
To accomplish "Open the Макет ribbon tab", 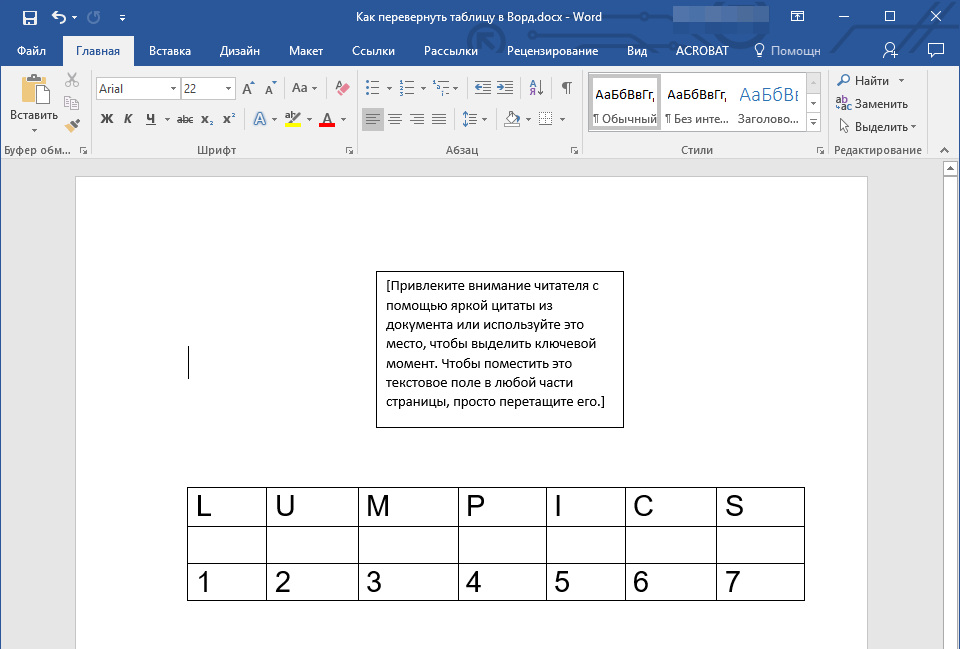I will [306, 50].
